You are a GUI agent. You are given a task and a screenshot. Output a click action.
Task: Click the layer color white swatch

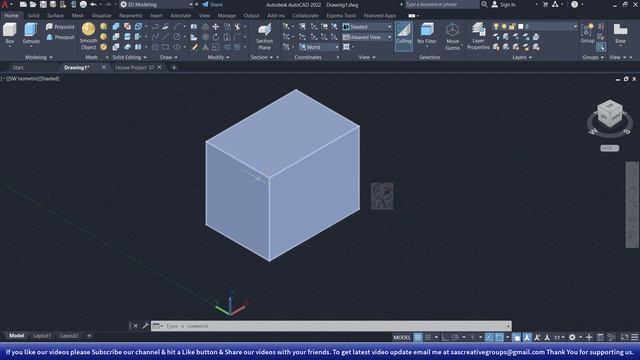(x=520, y=27)
